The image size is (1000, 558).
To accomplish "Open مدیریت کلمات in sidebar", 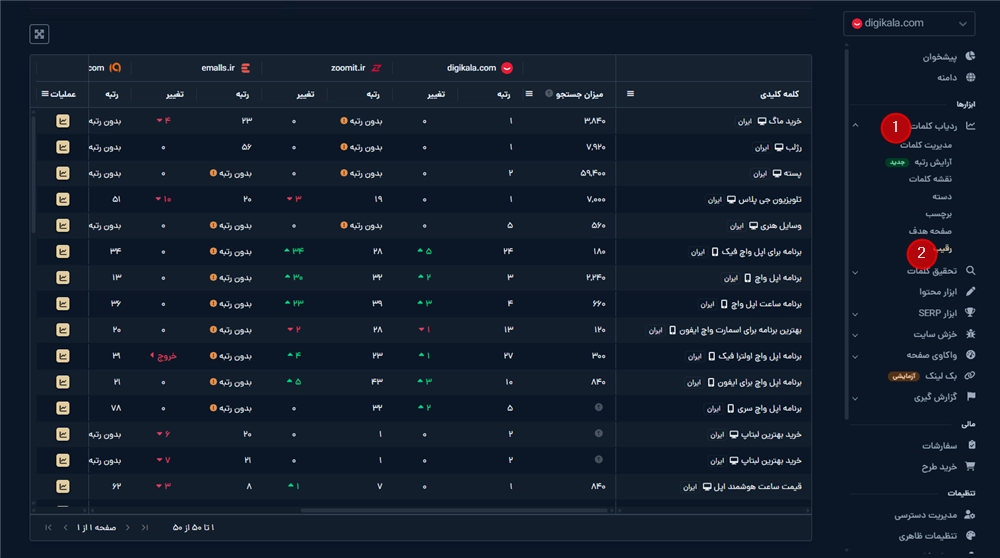I will 926,145.
